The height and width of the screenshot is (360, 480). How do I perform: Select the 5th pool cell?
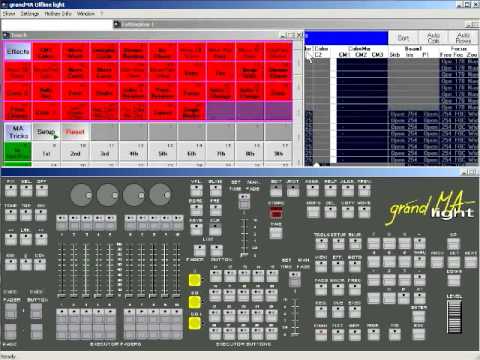(x=163, y=152)
